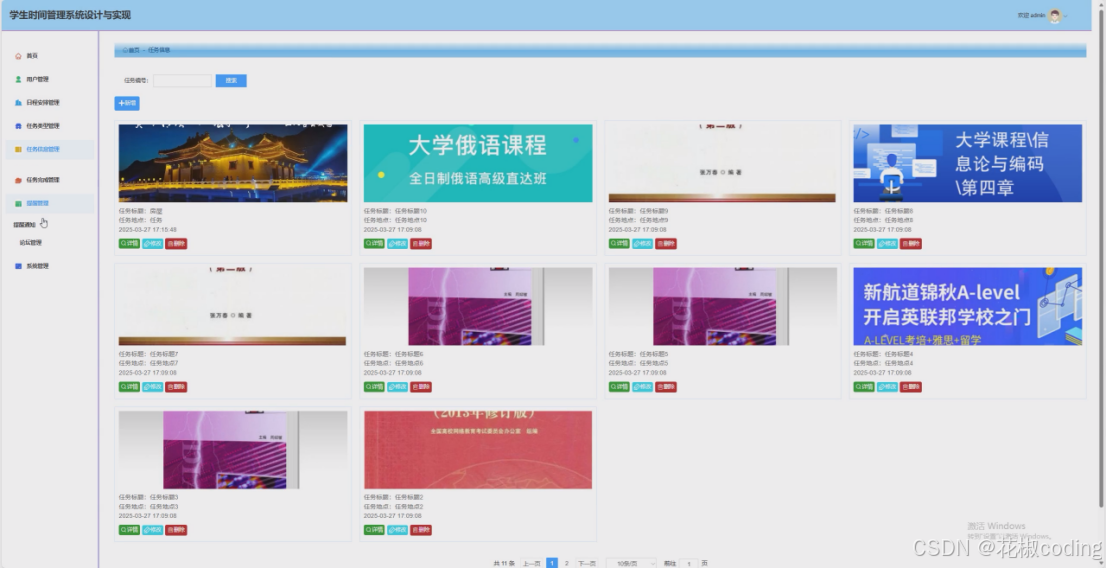Click the home icon beside 首页
Image resolution: width=1106 pixels, height=568 pixels.
pos(18,56)
